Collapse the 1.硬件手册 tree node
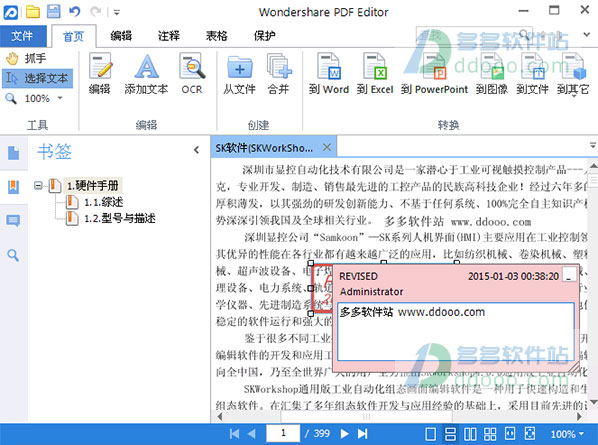This screenshot has width=598, height=445. [x=38, y=186]
